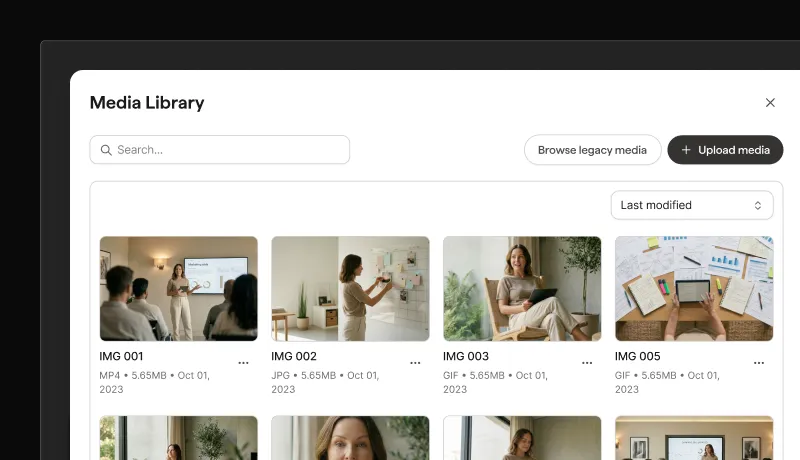Click the IMG 002 file name
Image resolution: width=800 pixels, height=460 pixels.
pos(294,356)
